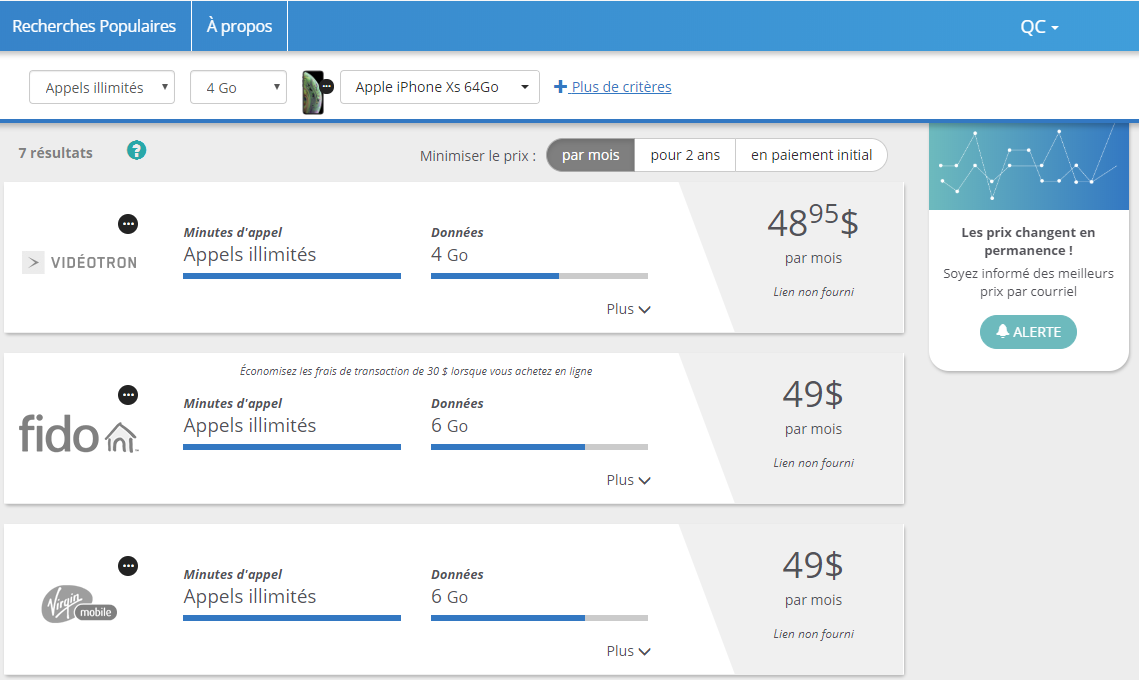
Task: Select the par mois price option
Action: pyautogui.click(x=591, y=155)
